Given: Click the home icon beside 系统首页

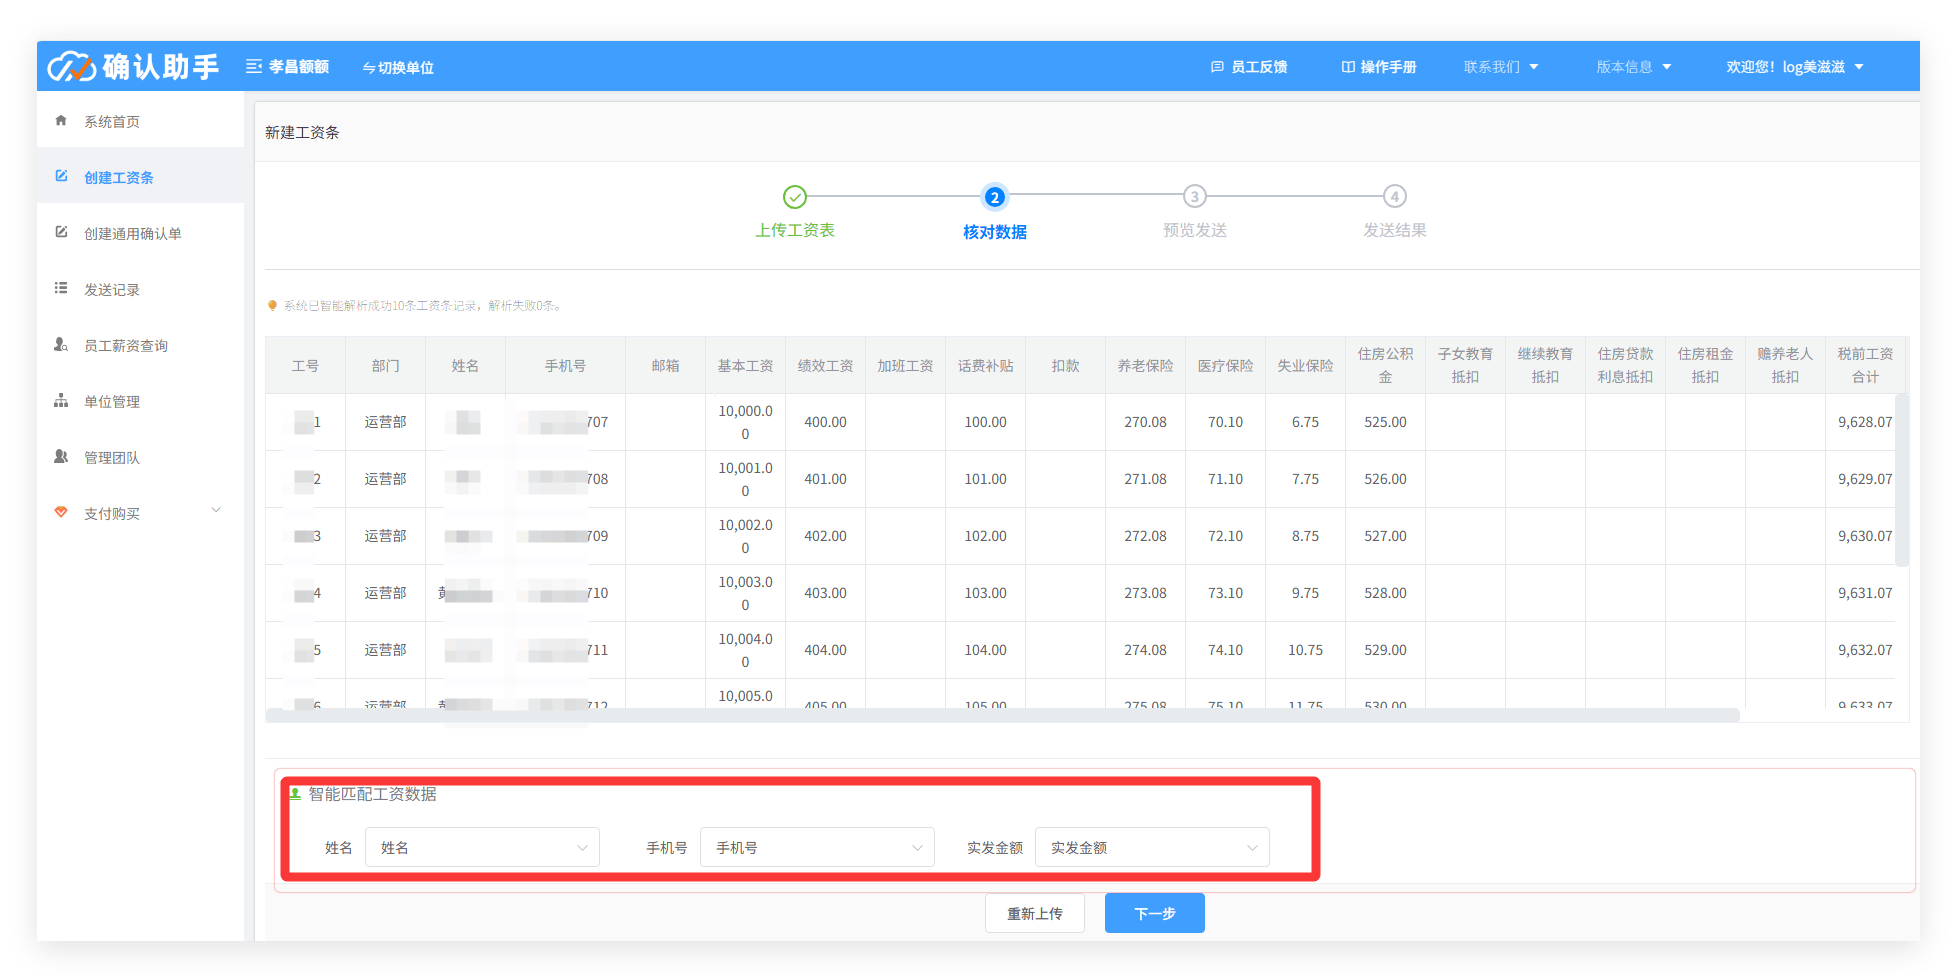Looking at the screenshot, I should point(61,121).
